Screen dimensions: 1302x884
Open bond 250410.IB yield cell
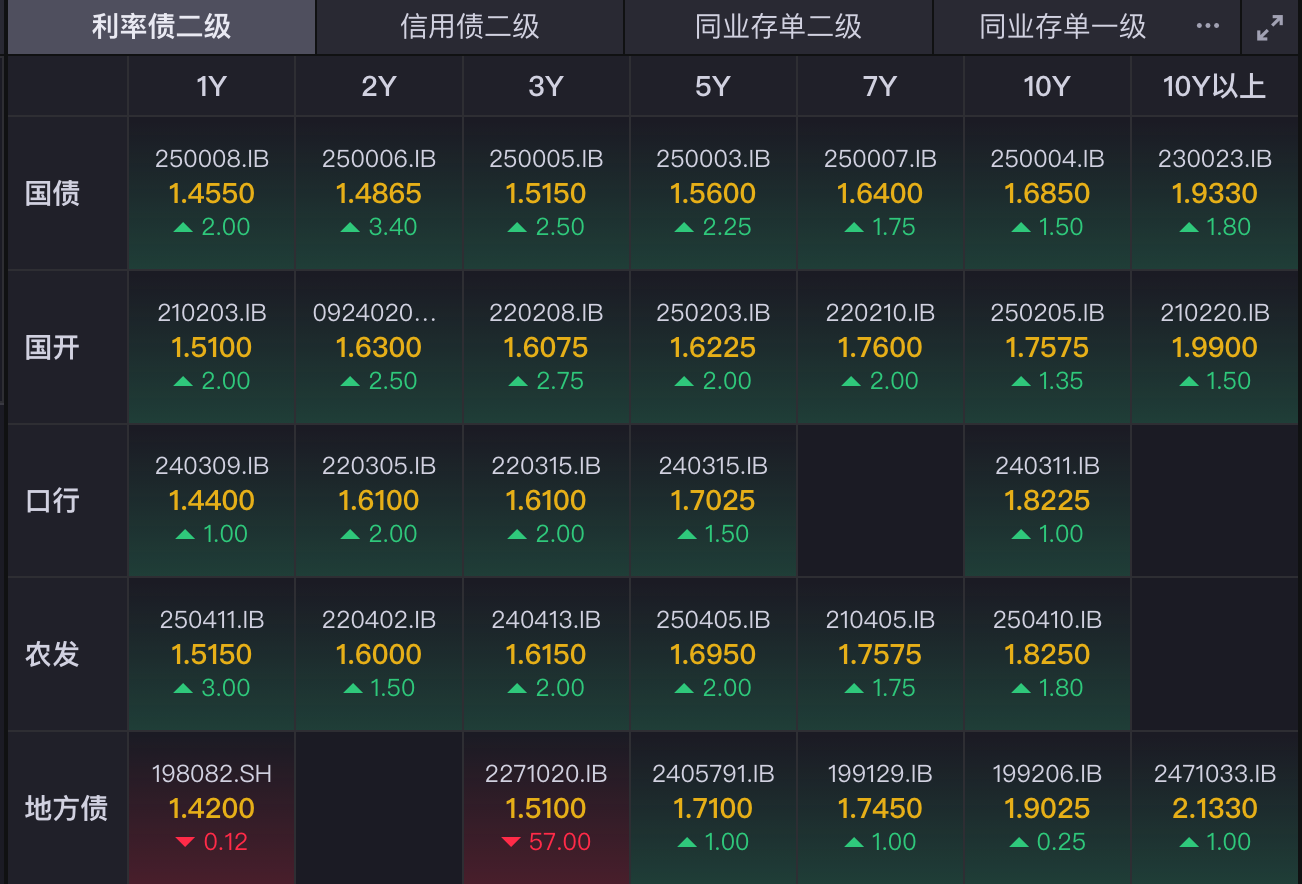[x=1047, y=654]
